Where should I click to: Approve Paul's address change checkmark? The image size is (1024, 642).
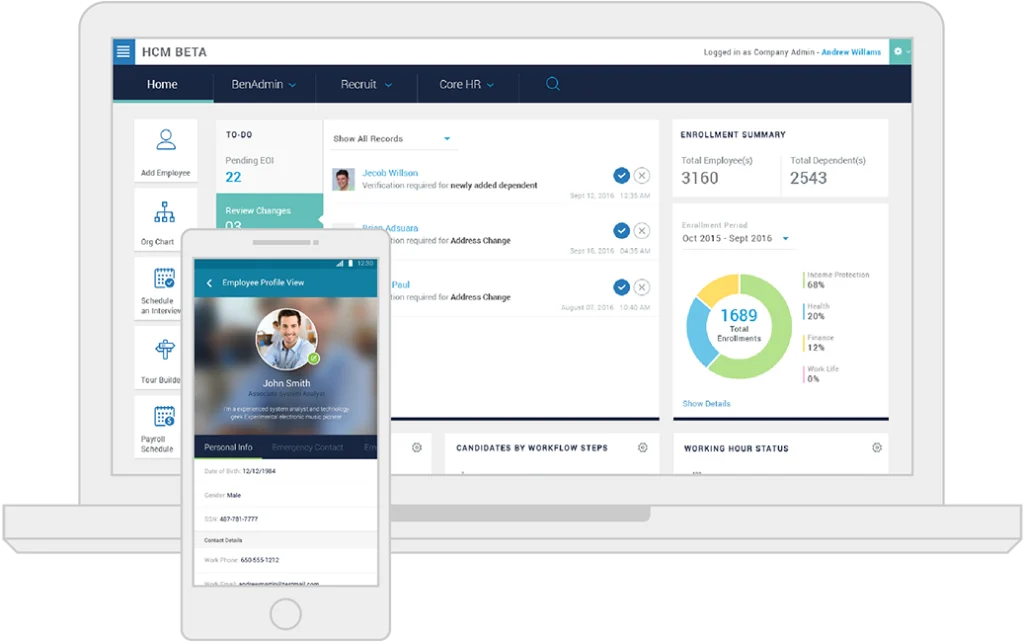tap(622, 287)
